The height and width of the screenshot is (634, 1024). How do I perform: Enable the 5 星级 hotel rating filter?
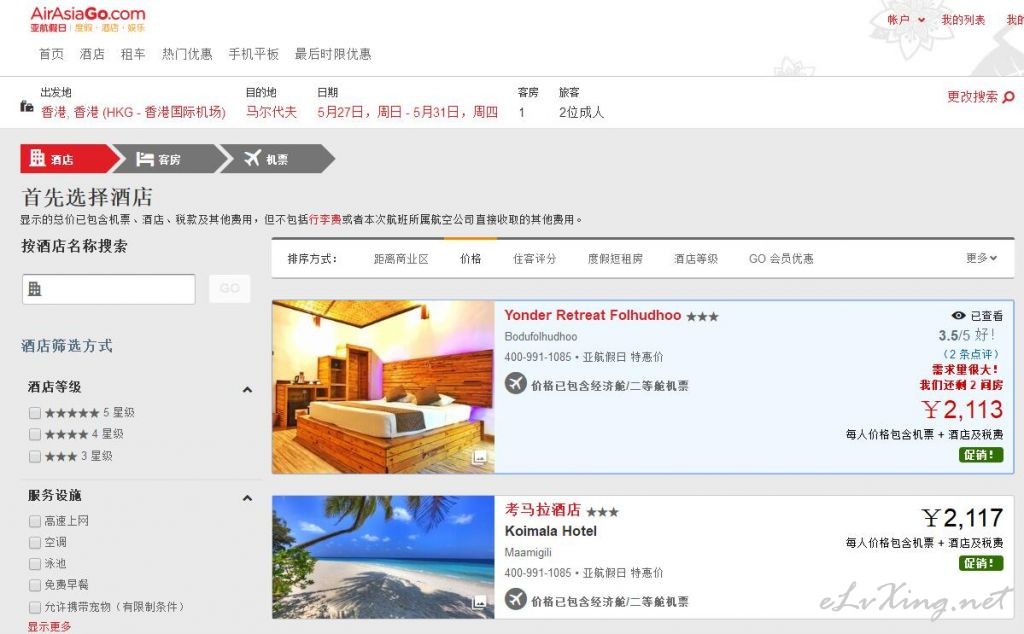[x=35, y=413]
